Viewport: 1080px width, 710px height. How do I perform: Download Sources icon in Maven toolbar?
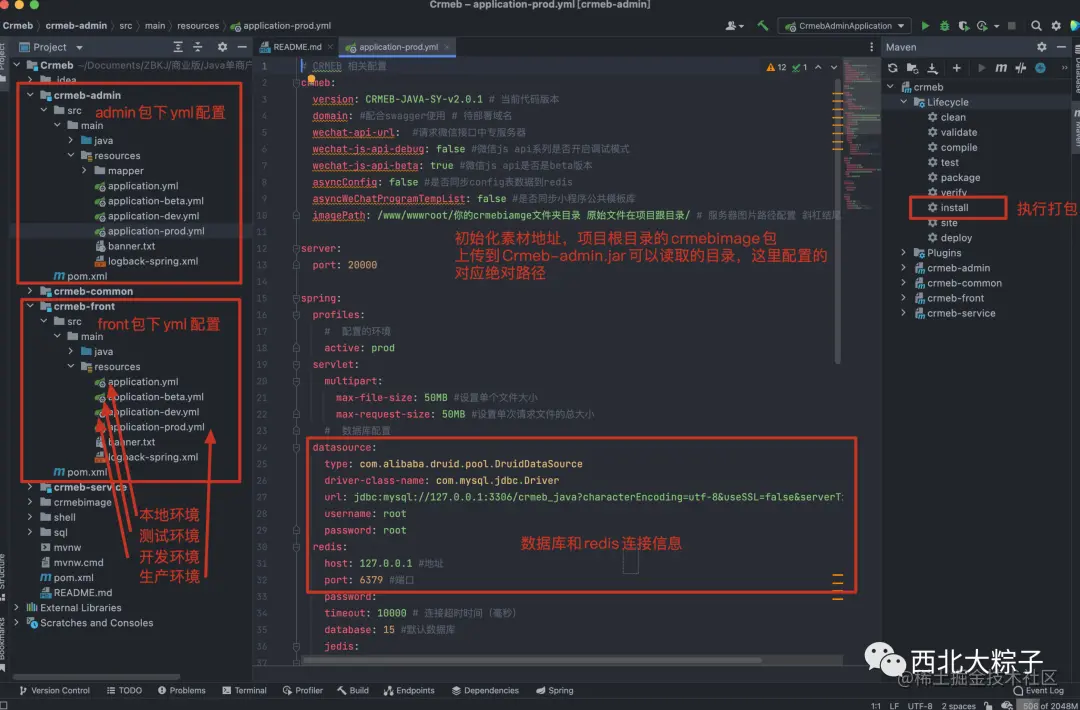pyautogui.click(x=932, y=67)
